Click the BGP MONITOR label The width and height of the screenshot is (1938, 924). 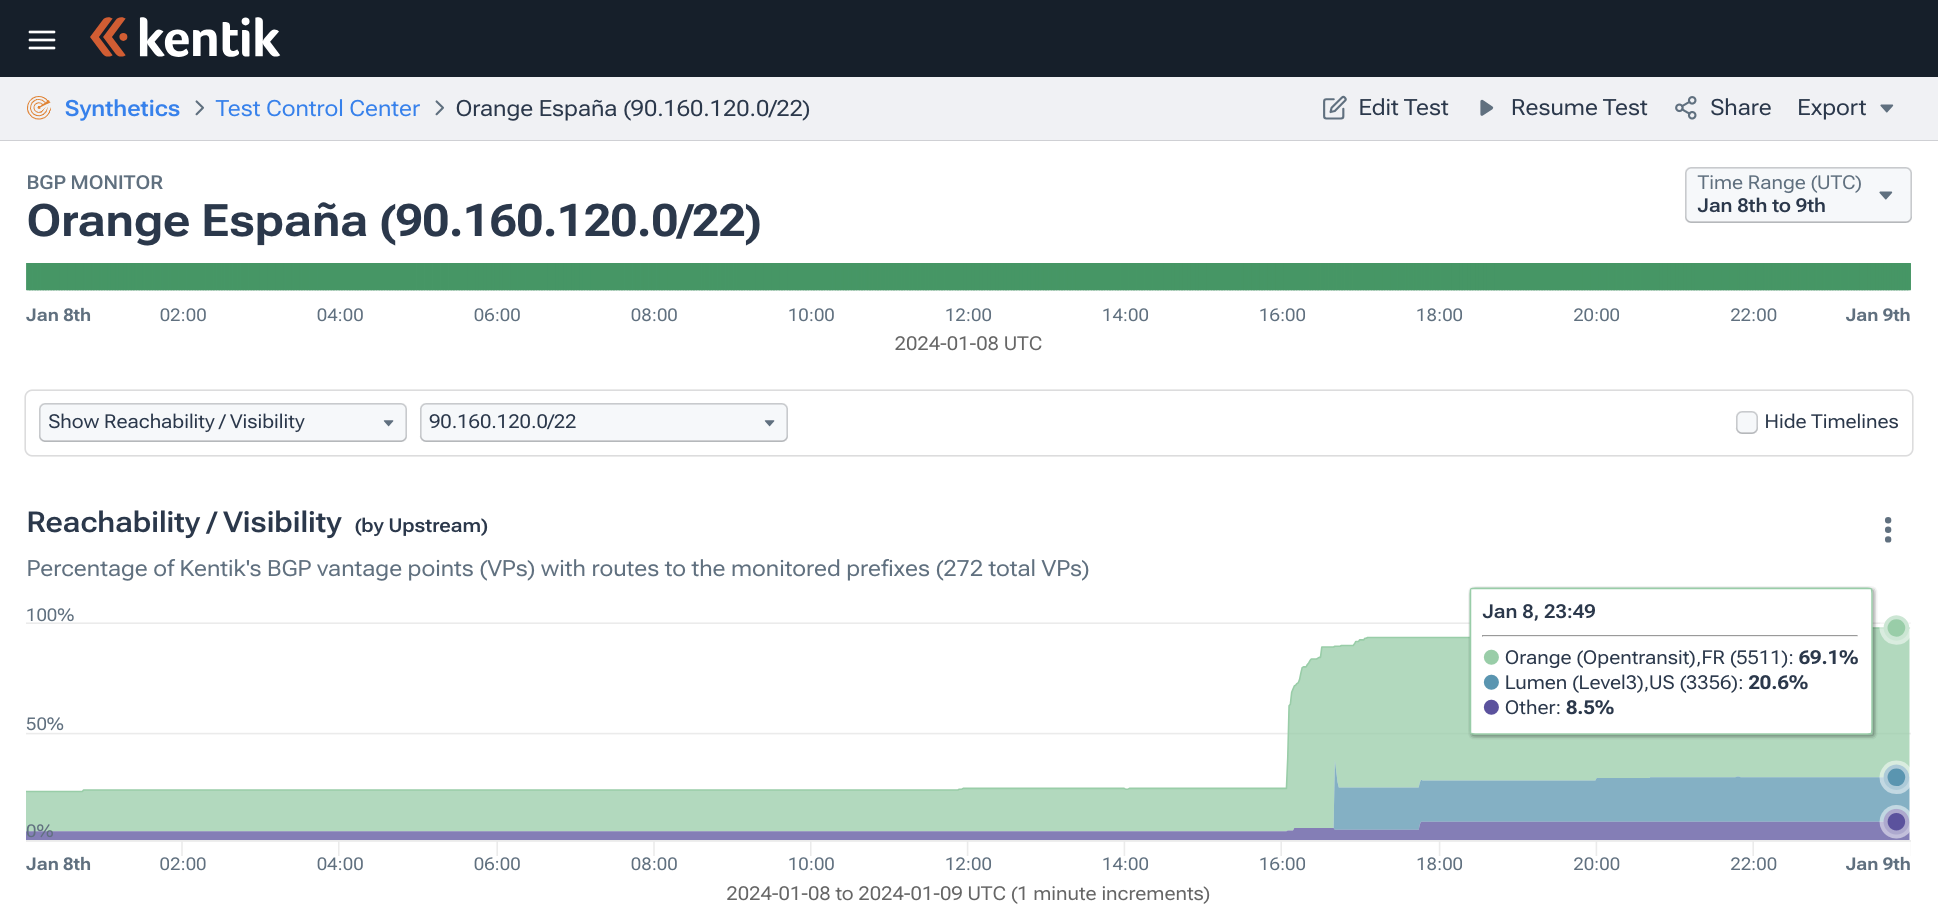(95, 182)
